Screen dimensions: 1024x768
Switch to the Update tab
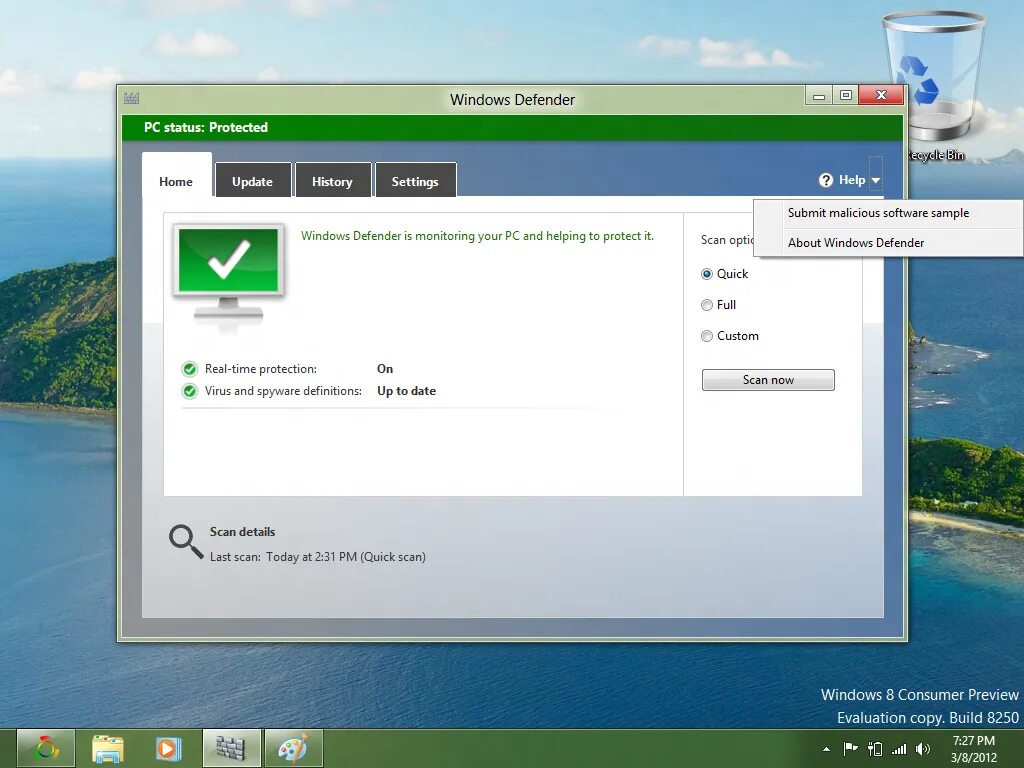pos(253,180)
